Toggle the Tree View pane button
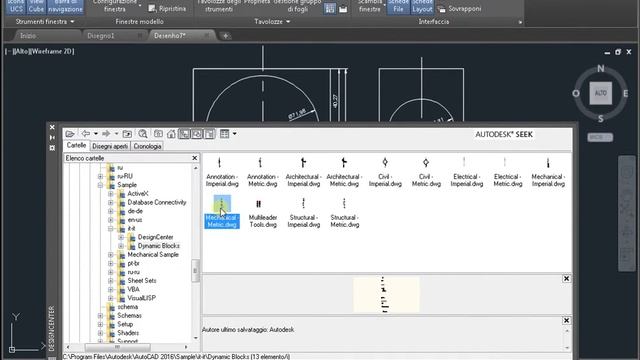The width and height of the screenshot is (640, 360). pyautogui.click(x=184, y=134)
